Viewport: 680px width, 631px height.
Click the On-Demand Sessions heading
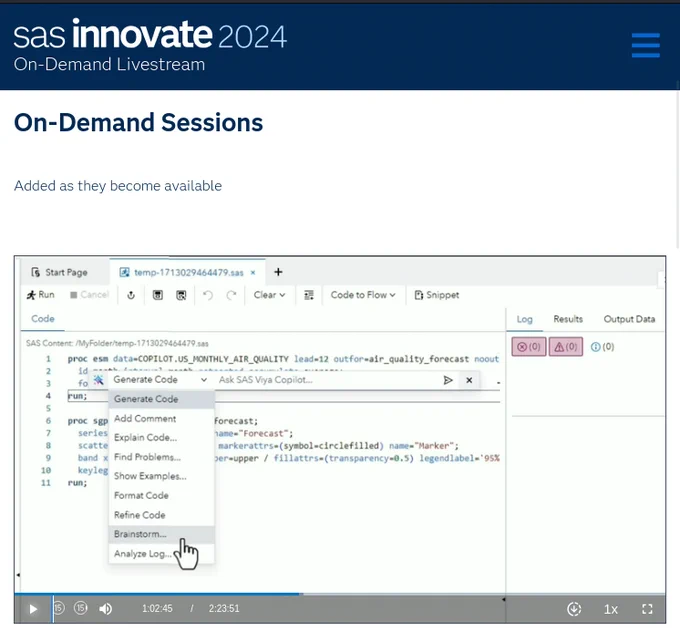pos(138,122)
